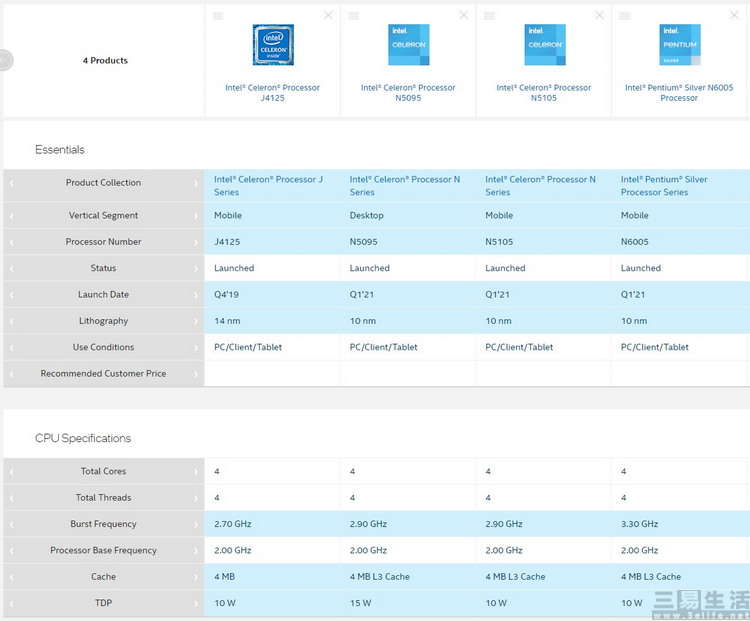Select the 4 MB cache value for J4125

(x=224, y=577)
